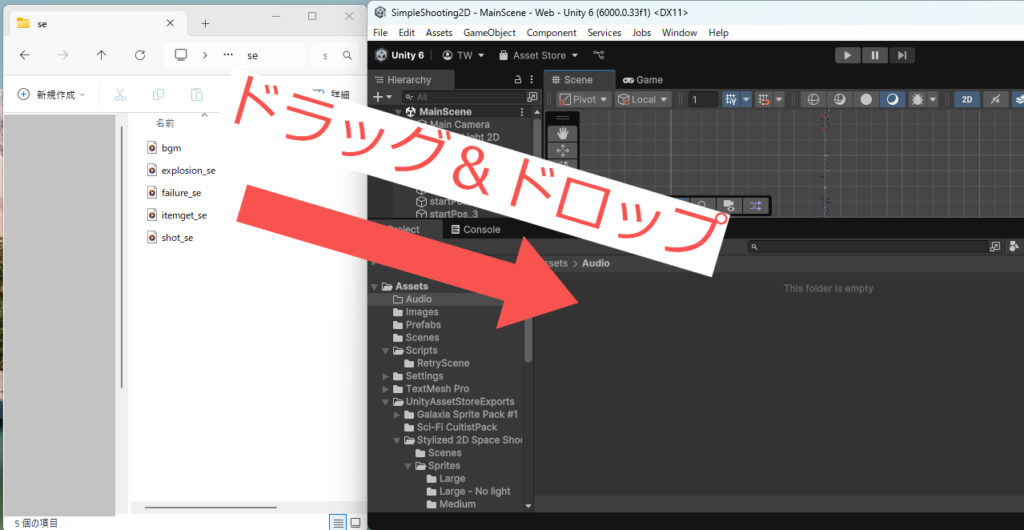The image size is (1024, 530).
Task: Open the Services menu
Action: point(604,33)
